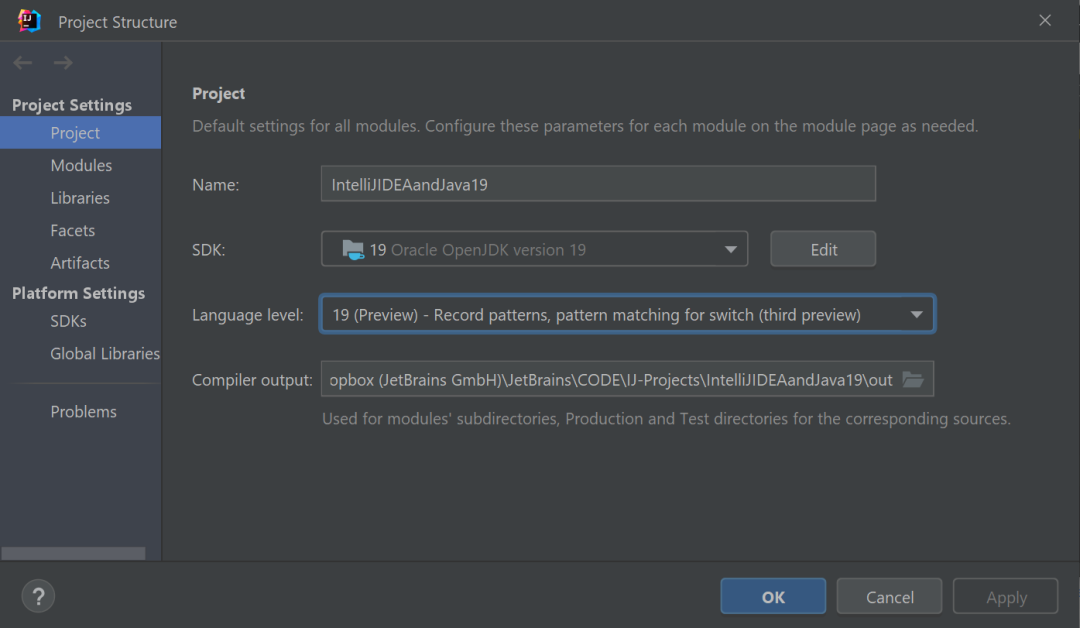This screenshot has height=628, width=1080.
Task: Open the SDK dropdown
Action: pyautogui.click(x=534, y=249)
